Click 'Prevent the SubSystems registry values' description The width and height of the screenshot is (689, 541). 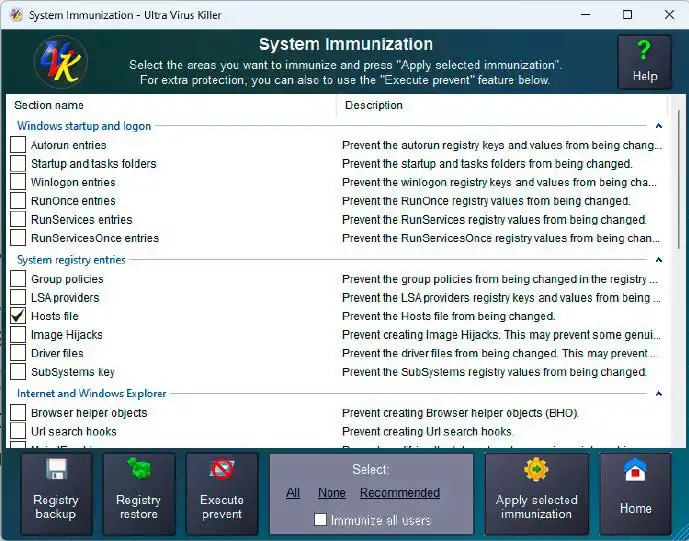[x=494, y=372]
